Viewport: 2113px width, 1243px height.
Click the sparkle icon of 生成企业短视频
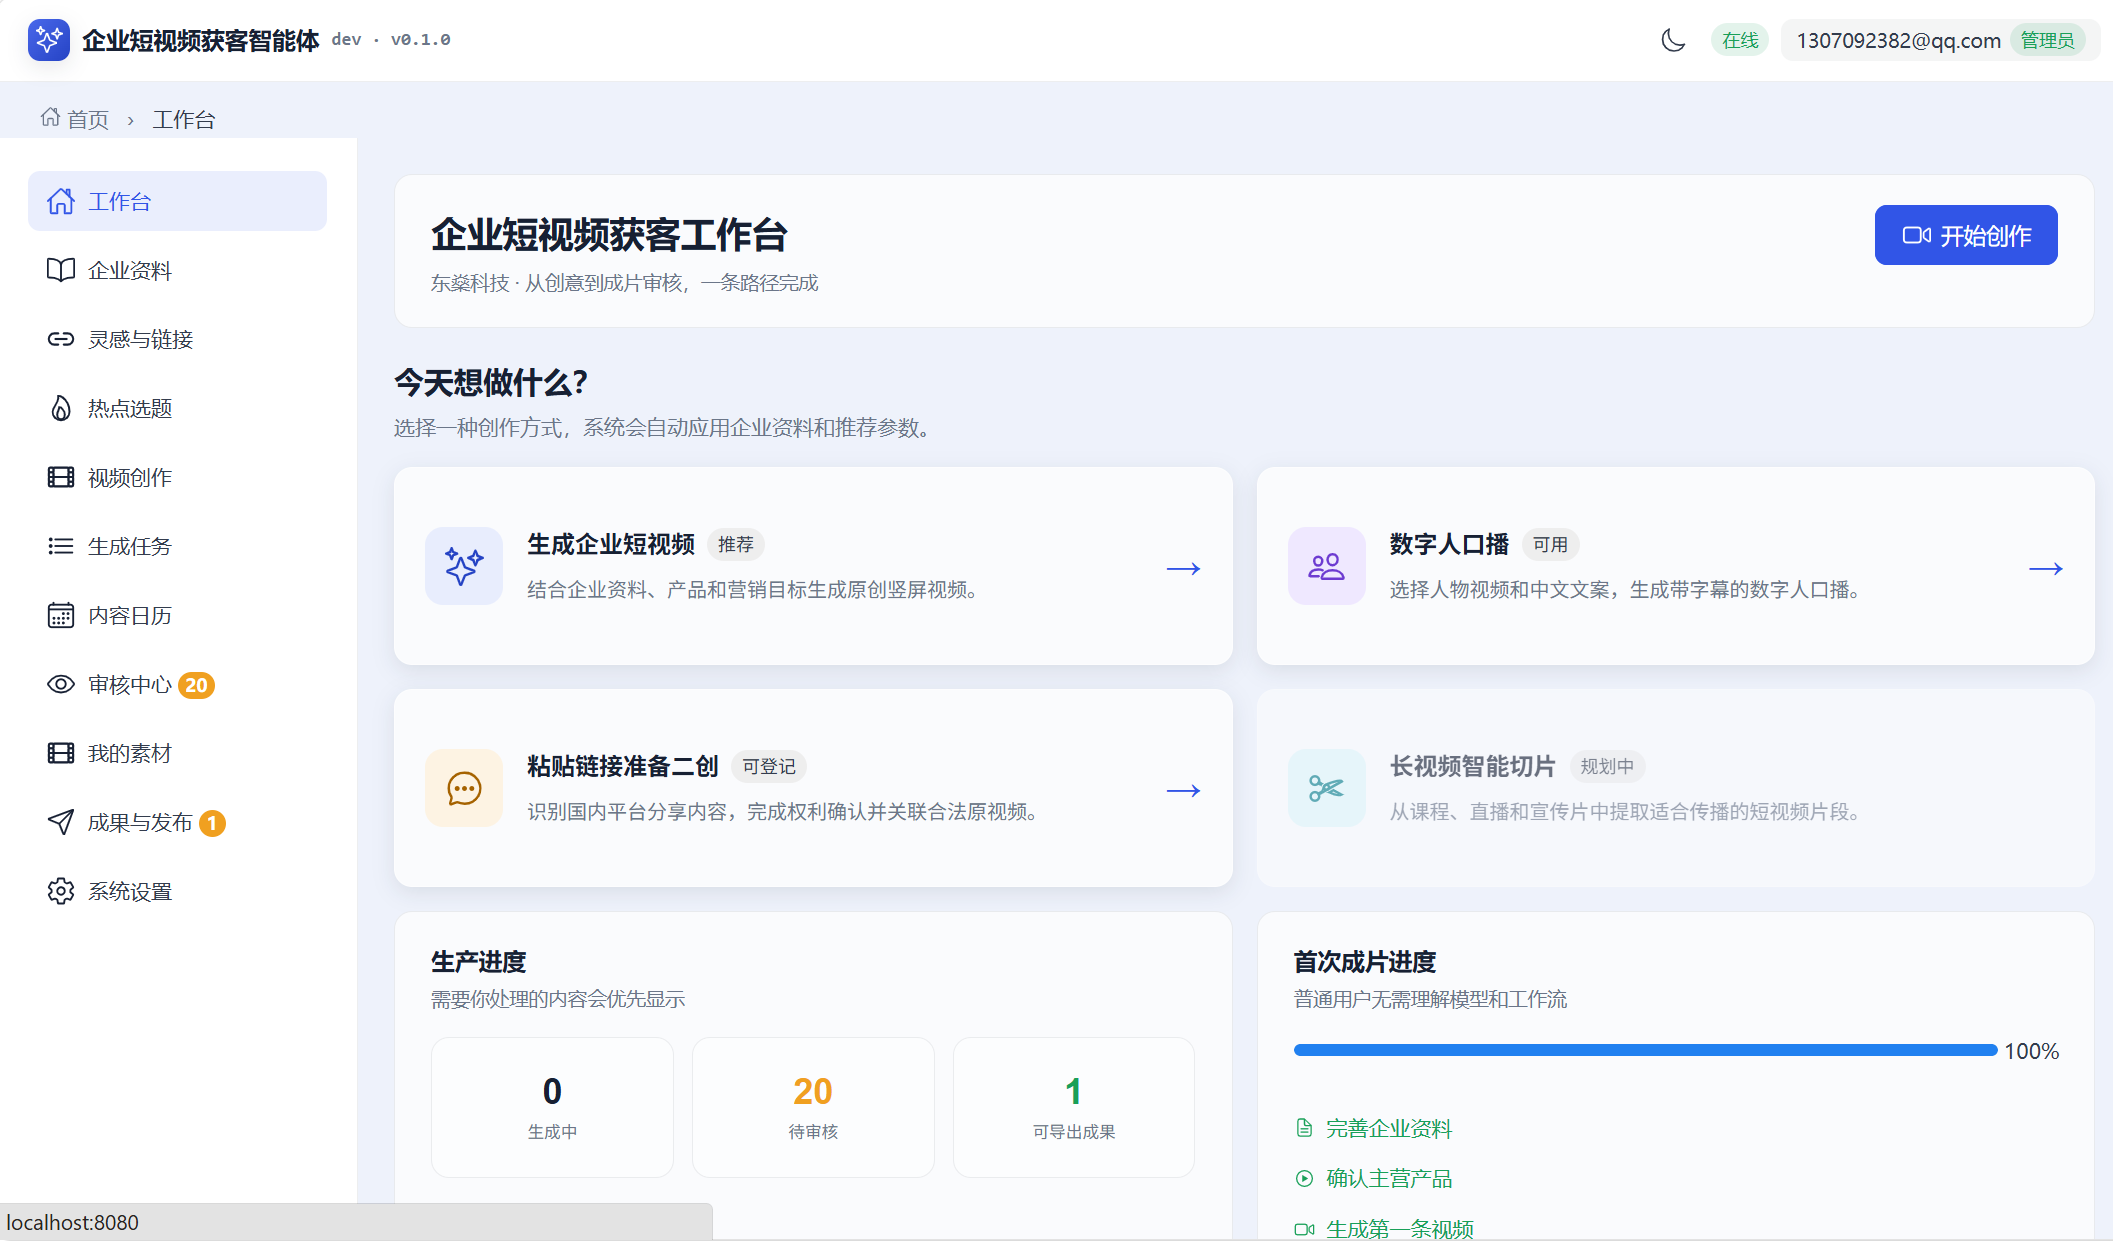point(464,566)
